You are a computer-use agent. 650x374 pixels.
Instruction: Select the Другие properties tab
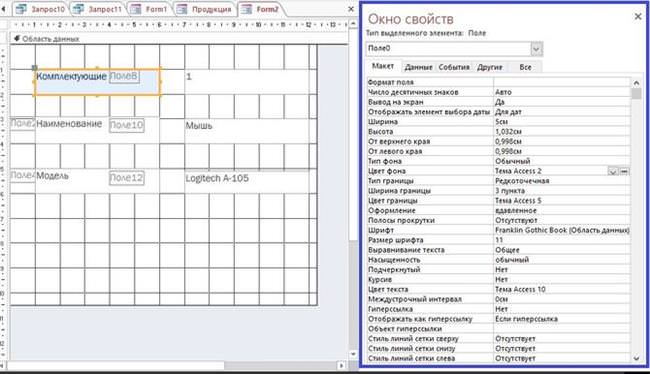tap(490, 67)
